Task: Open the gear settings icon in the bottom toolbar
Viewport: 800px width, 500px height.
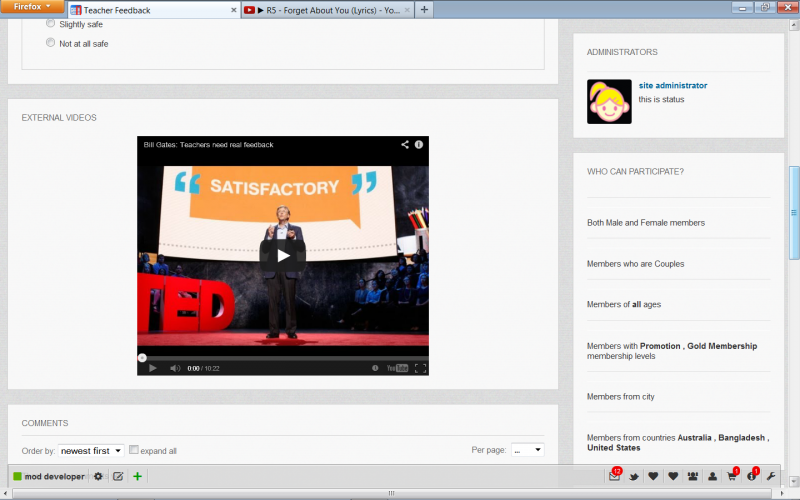Action: tap(98, 476)
